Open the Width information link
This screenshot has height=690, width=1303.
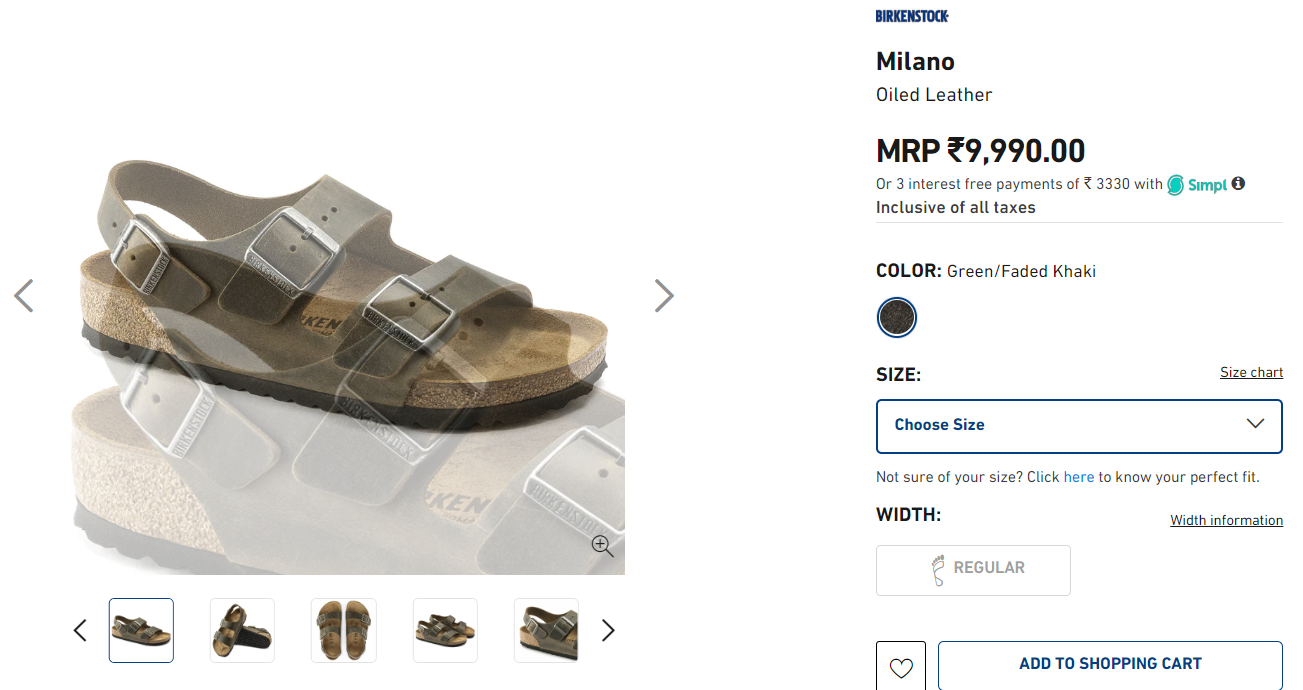(1226, 520)
